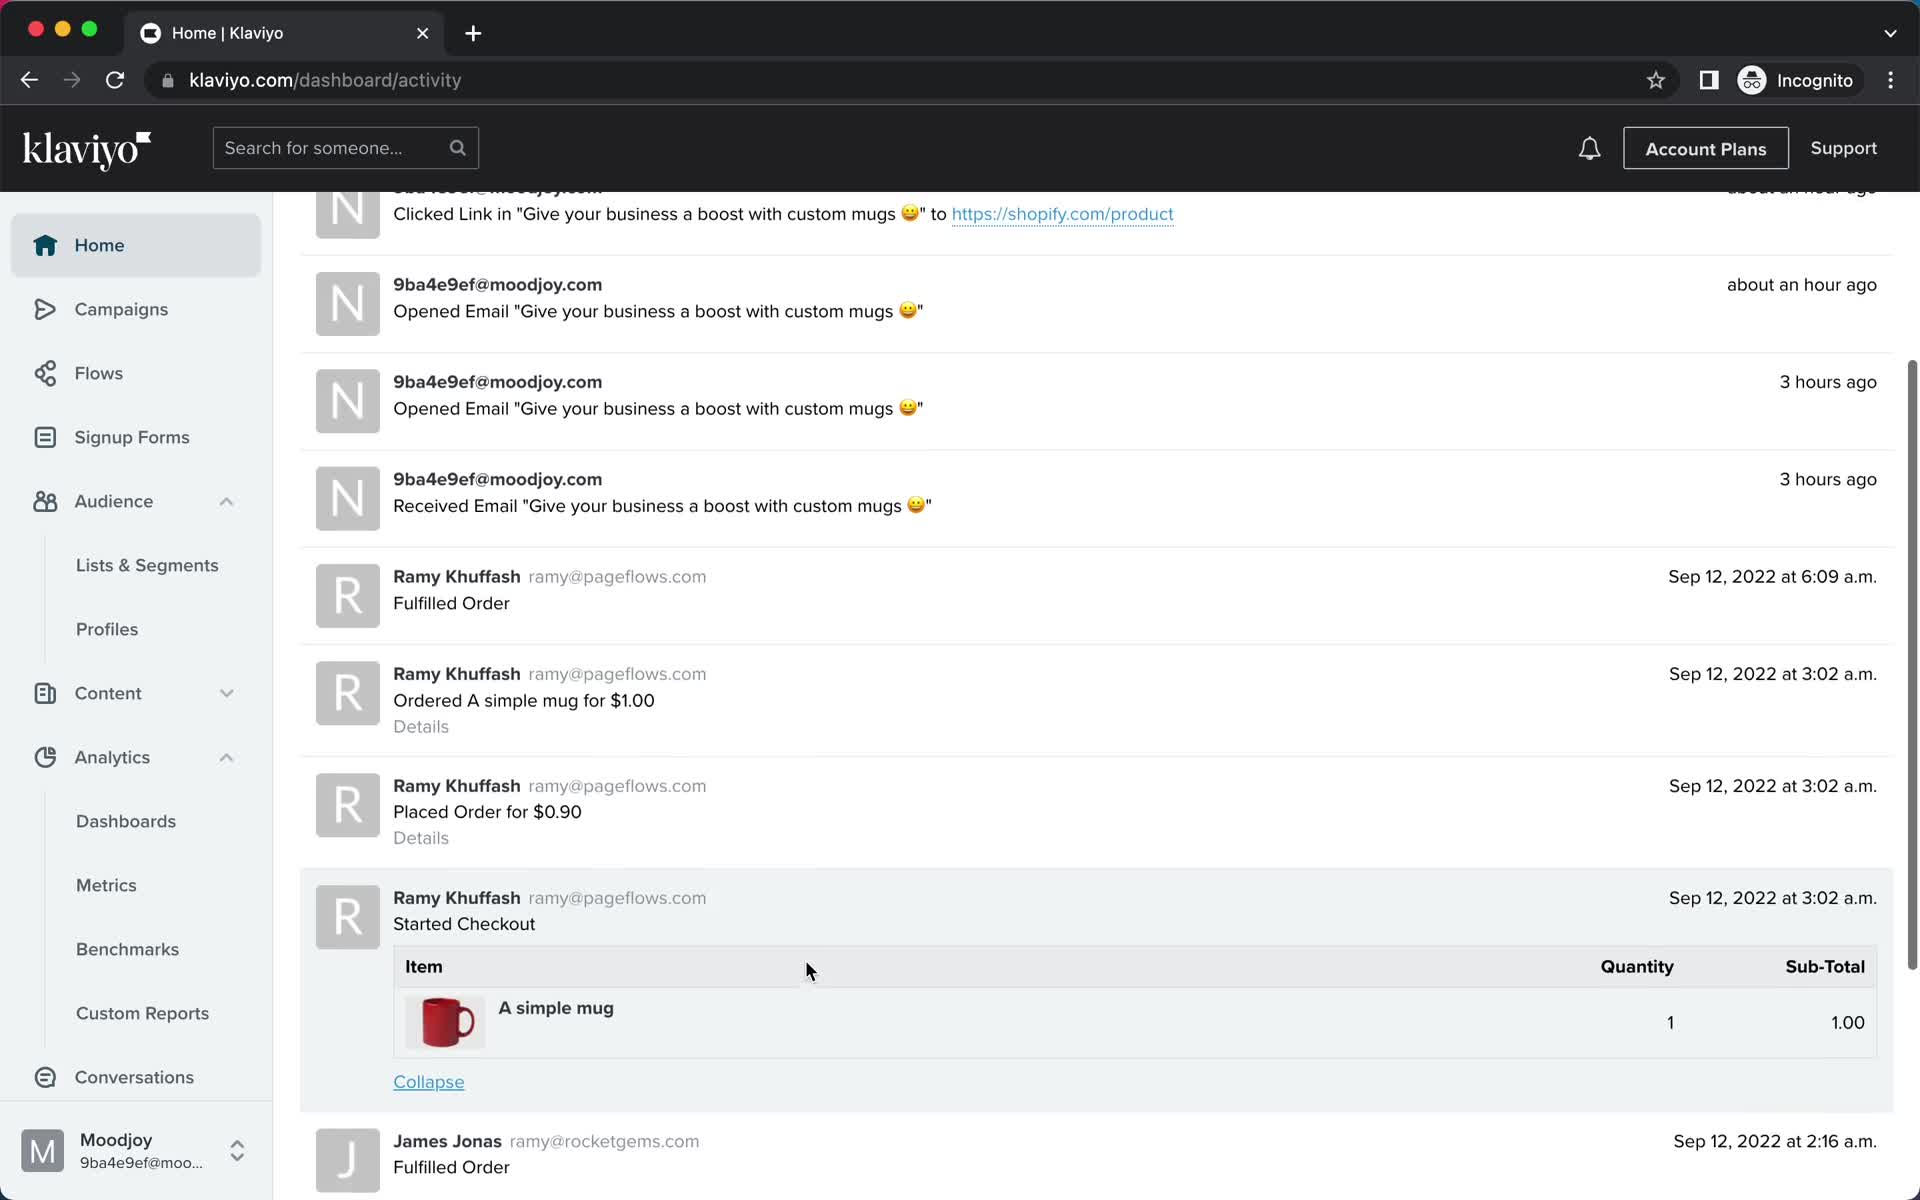Screen dimensions: 1920x1200
Task: Collapse the Audience section chevron
Action: pyautogui.click(x=227, y=501)
